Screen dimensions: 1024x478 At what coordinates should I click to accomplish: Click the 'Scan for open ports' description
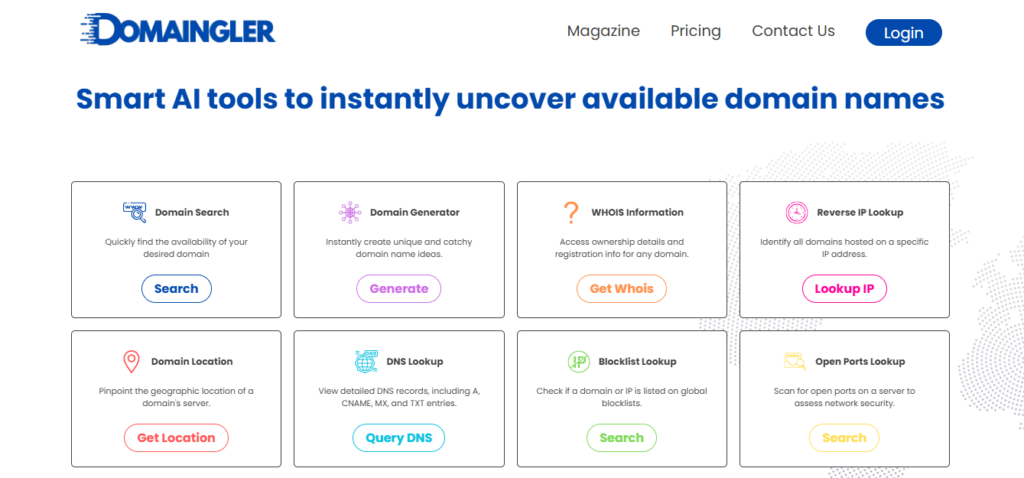pos(844,397)
